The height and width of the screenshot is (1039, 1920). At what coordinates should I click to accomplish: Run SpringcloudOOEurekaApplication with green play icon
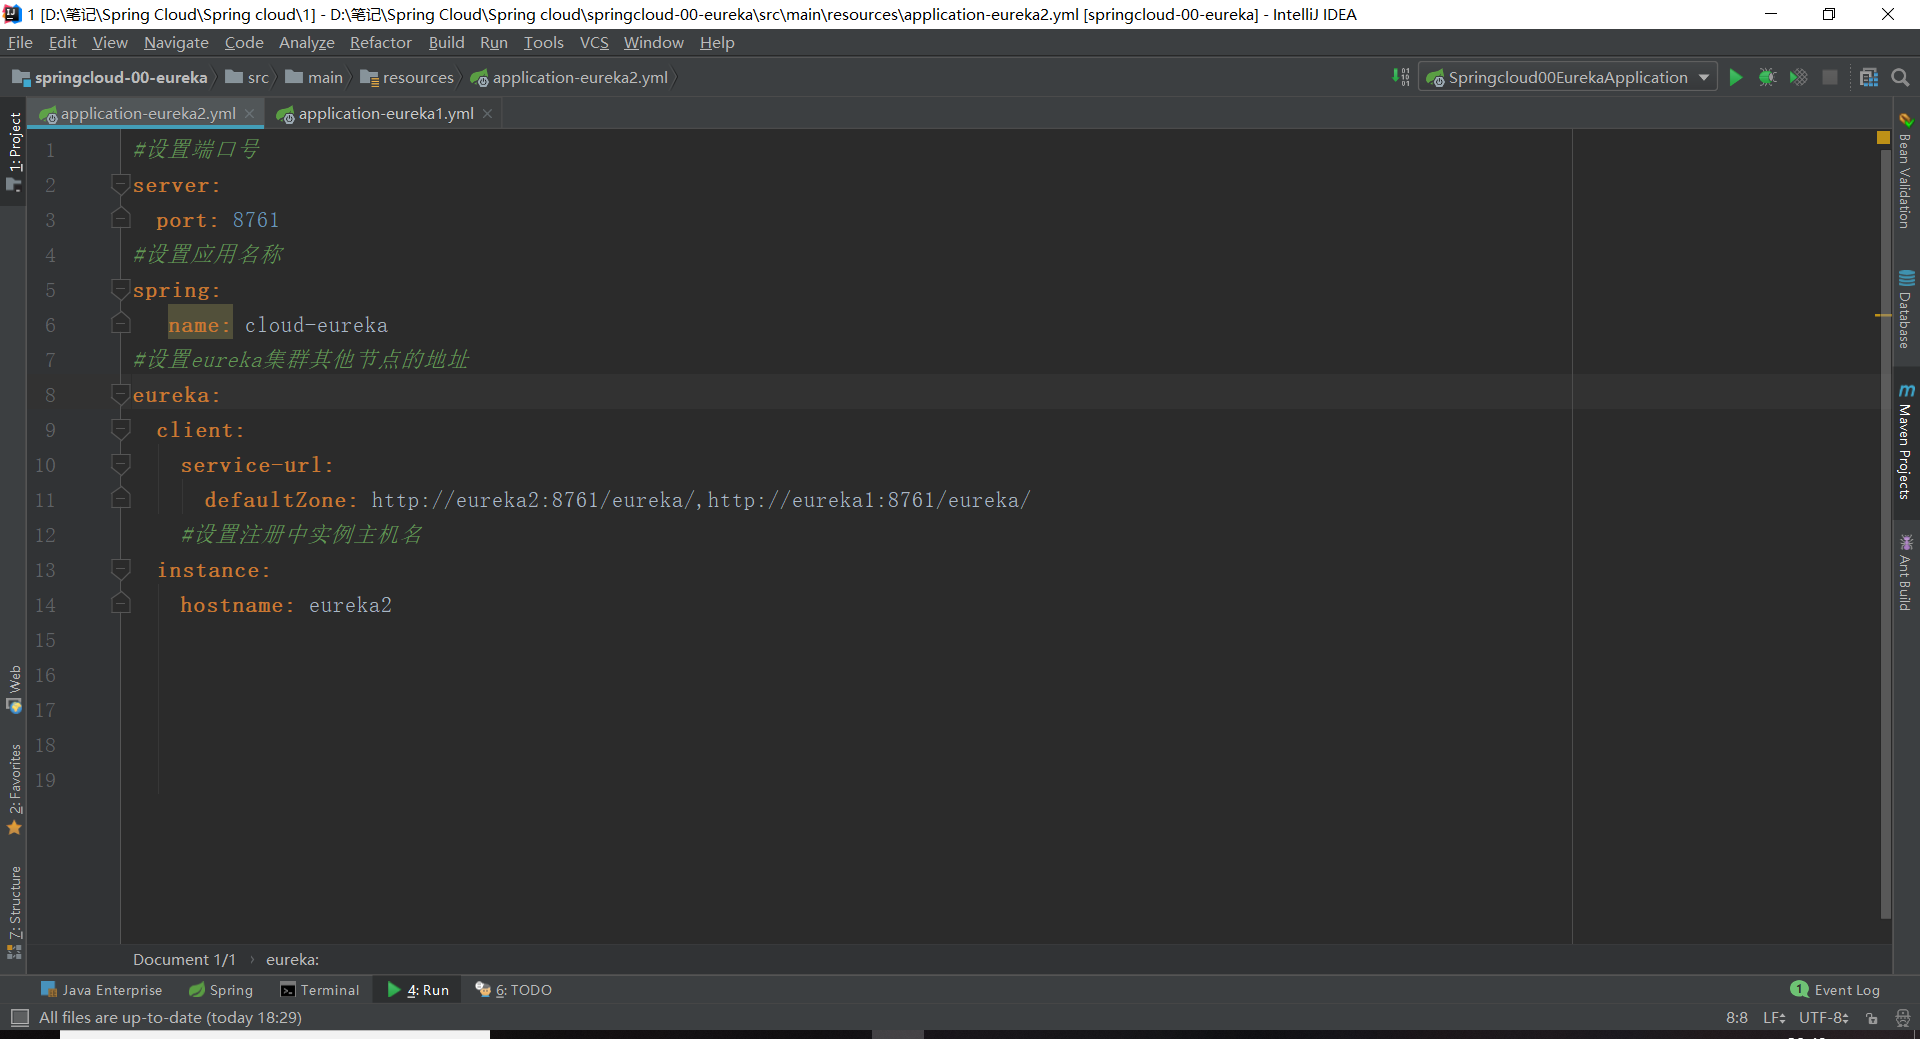(1736, 78)
